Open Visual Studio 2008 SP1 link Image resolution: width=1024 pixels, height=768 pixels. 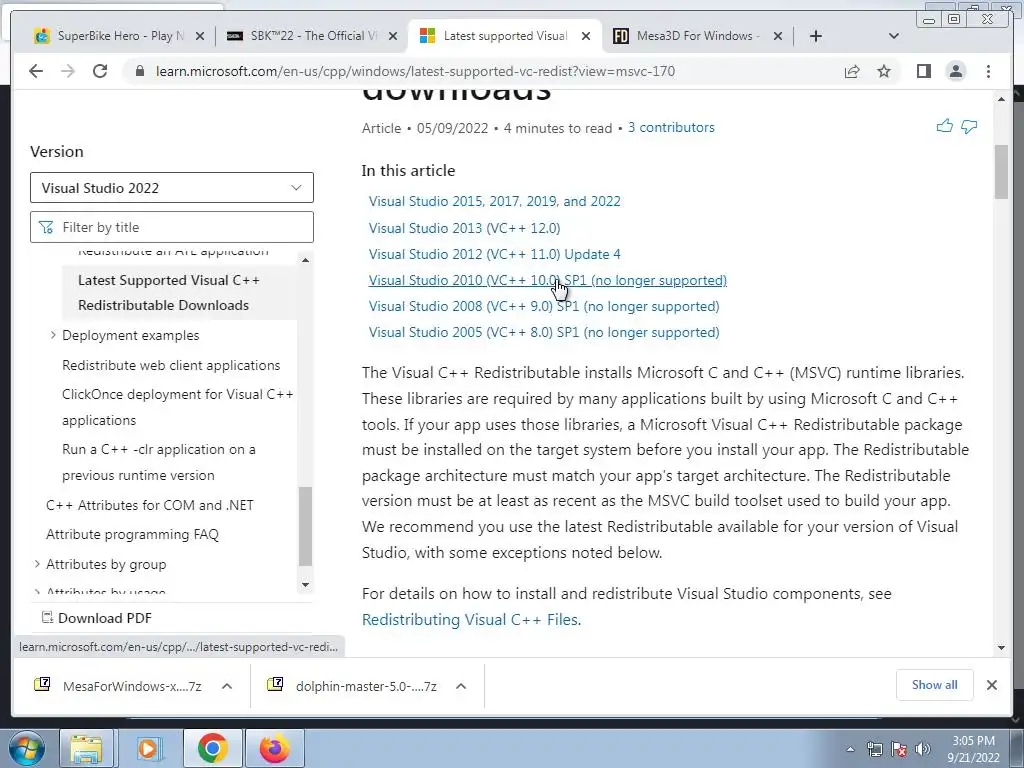(544, 306)
